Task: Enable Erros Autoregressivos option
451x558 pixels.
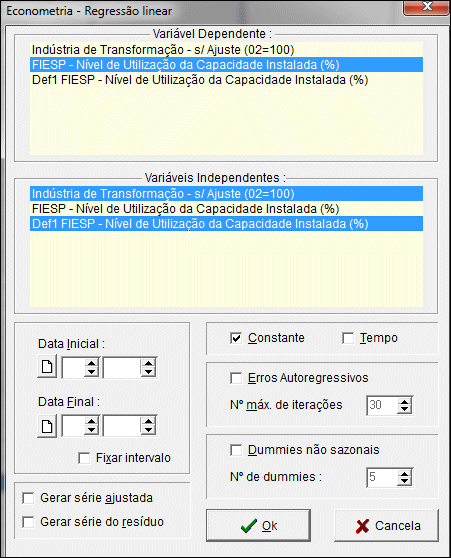Action: (x=236, y=378)
